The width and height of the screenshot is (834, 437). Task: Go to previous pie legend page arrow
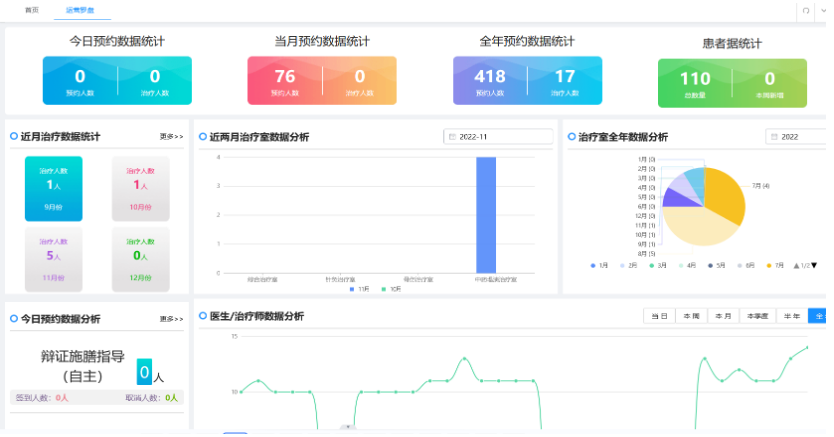point(797,265)
